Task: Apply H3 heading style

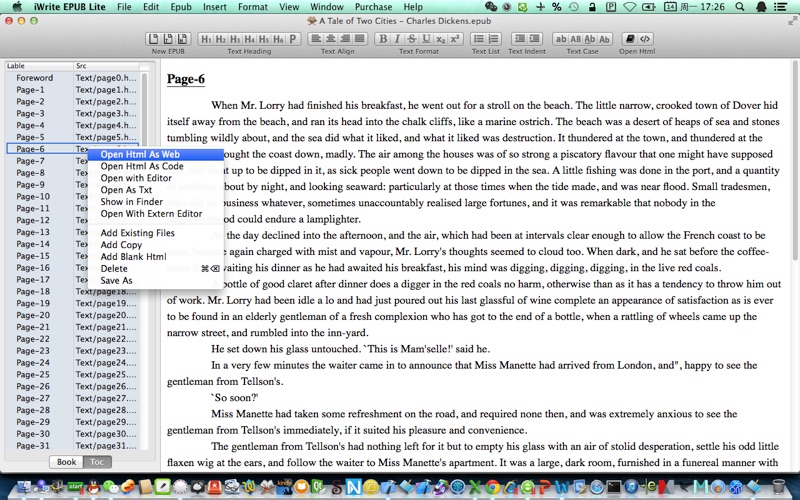Action: click(235, 39)
